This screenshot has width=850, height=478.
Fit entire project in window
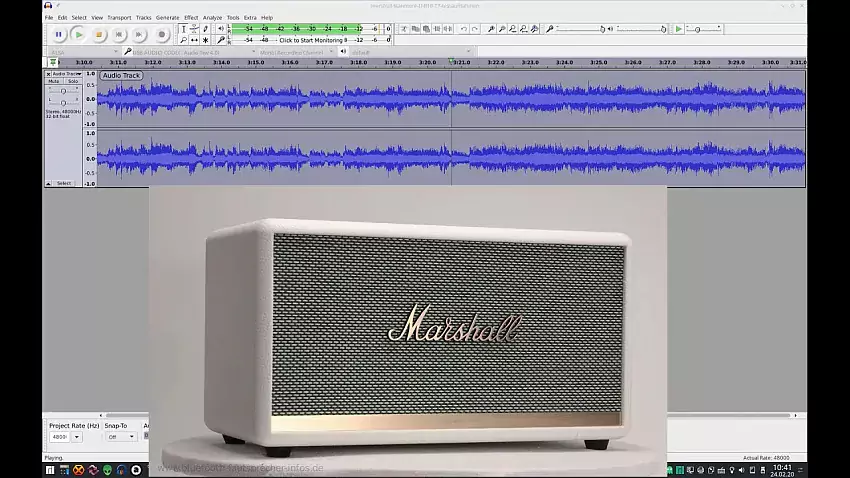(x=524, y=29)
